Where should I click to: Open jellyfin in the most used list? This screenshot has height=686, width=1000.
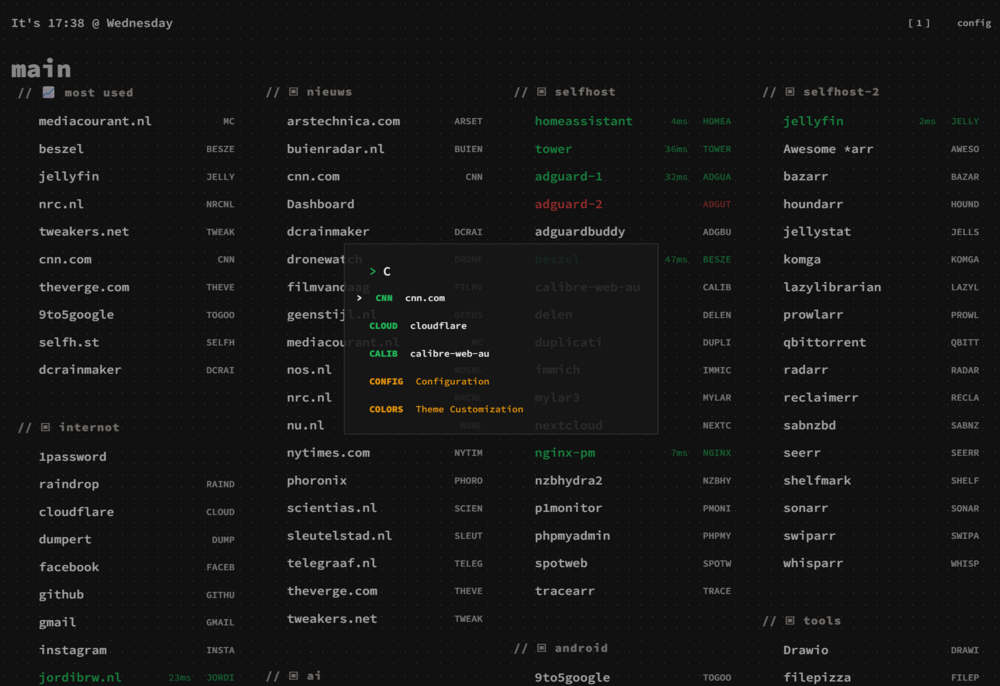69,176
